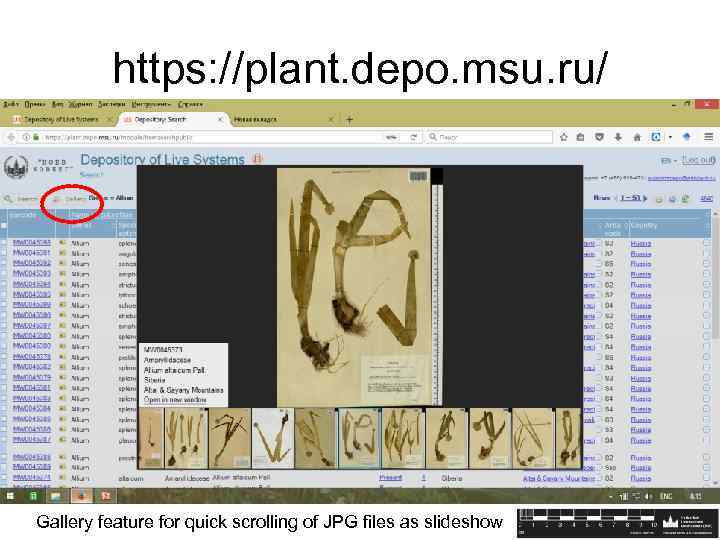This screenshot has height=540, width=720.
Task: Click the blue extension icon in toolbar
Action: 656,137
